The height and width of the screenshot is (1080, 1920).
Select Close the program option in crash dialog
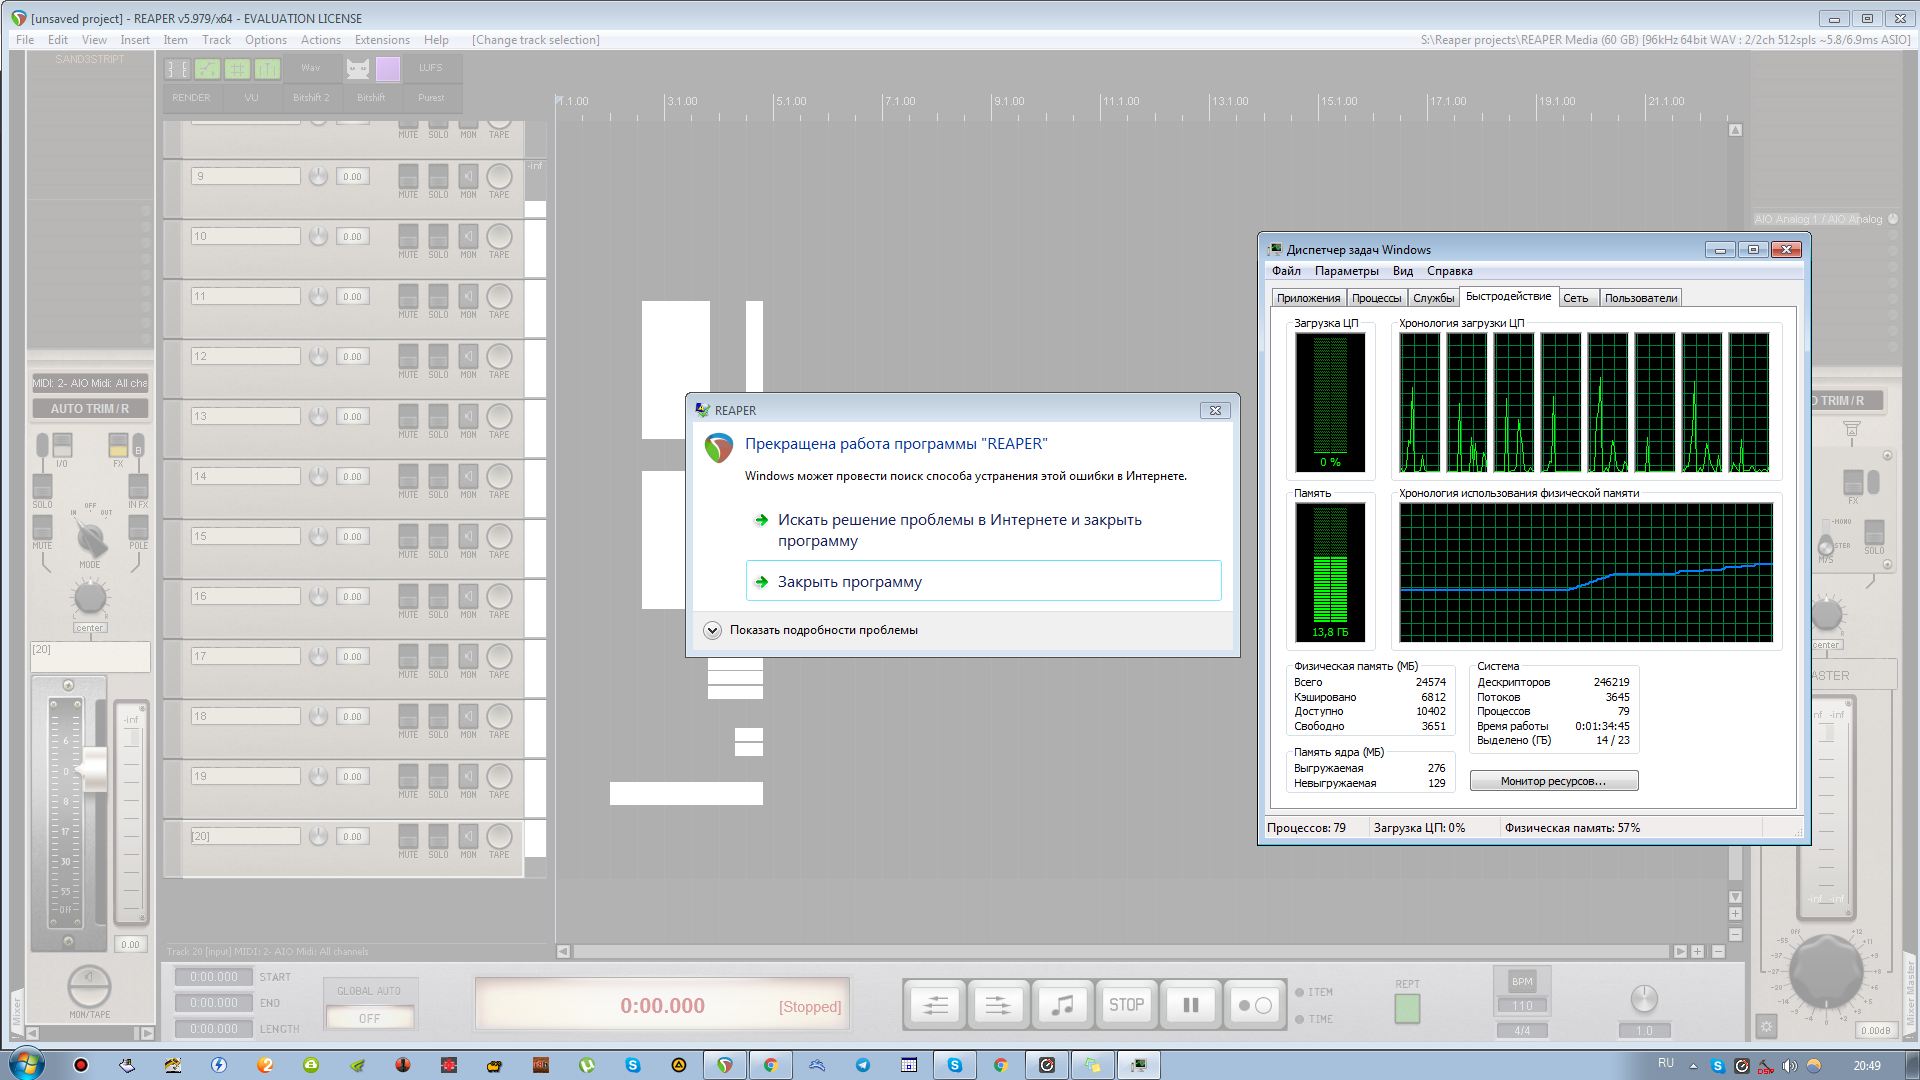click(983, 581)
